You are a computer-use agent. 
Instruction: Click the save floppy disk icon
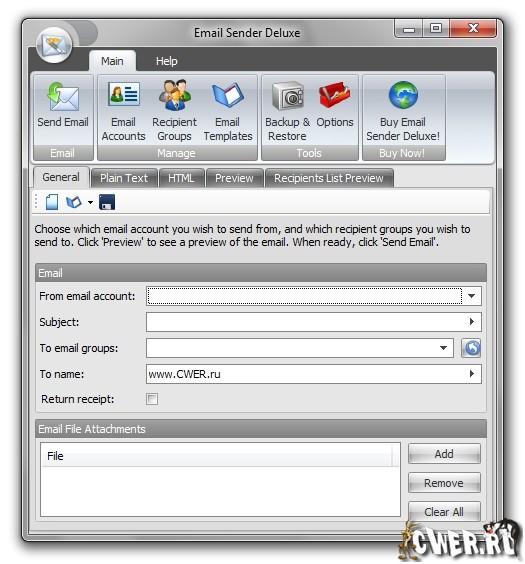tap(107, 202)
